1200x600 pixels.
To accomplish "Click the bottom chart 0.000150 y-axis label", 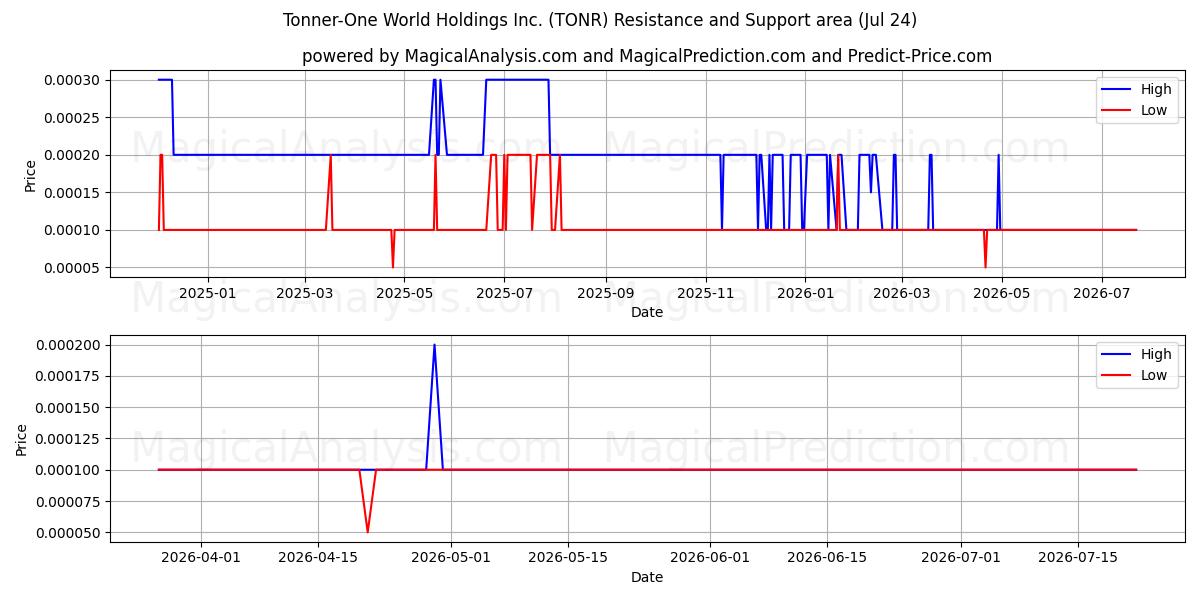I will [x=67, y=408].
